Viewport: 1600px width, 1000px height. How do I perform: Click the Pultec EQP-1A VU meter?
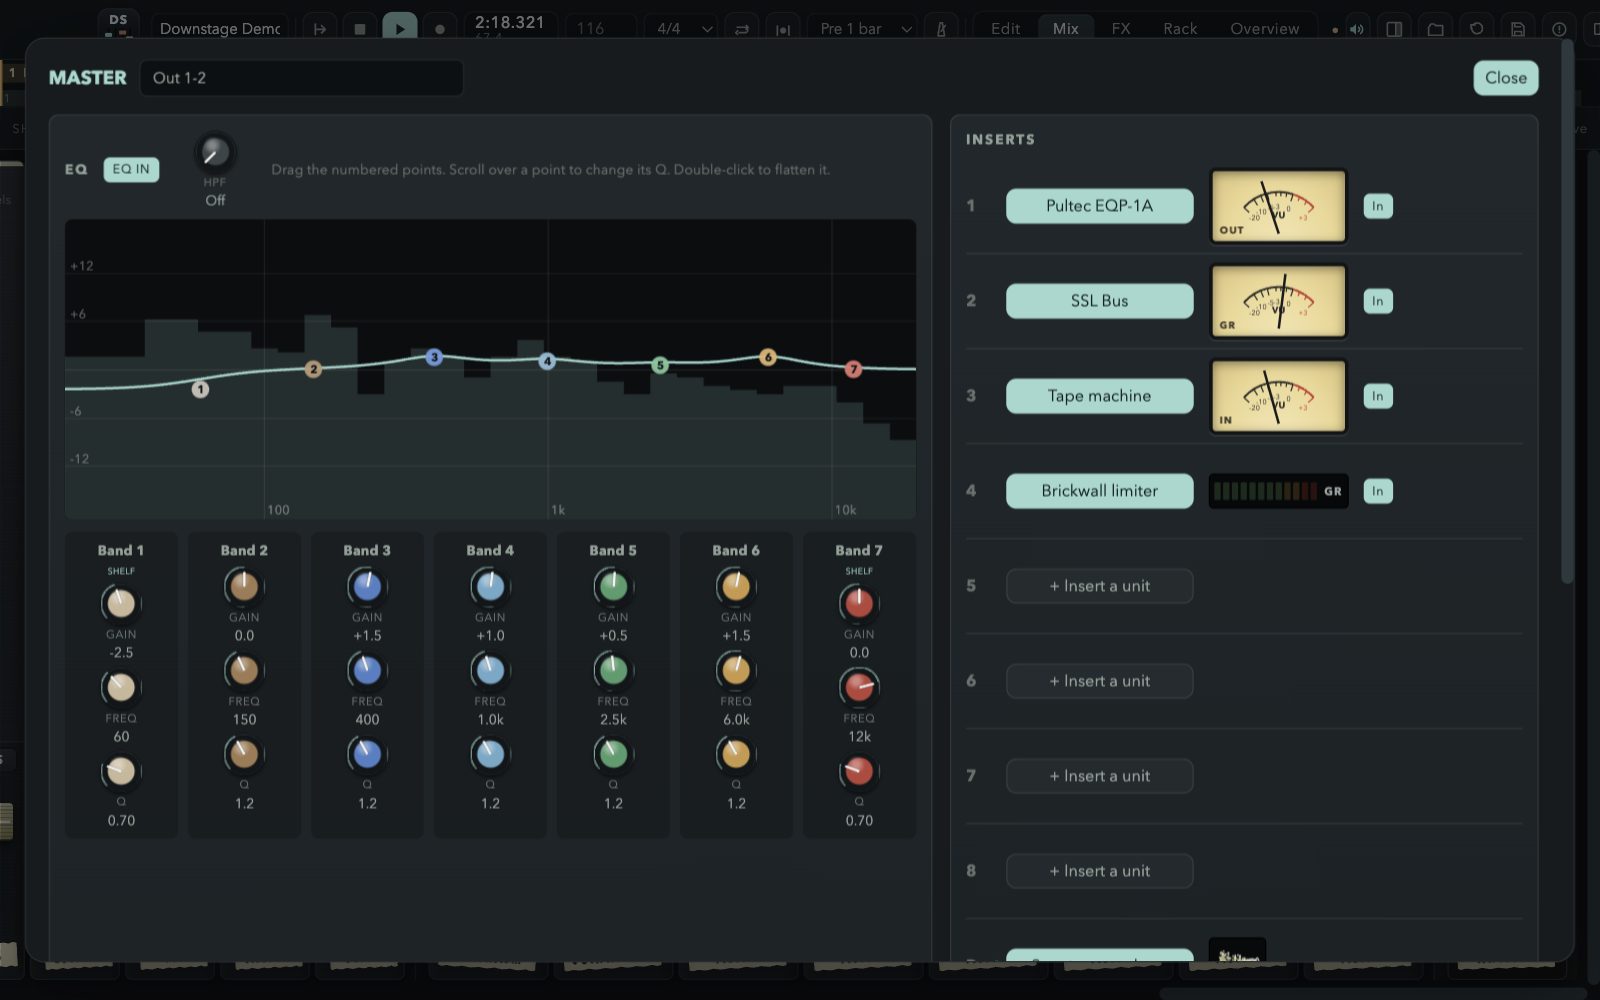click(1278, 206)
